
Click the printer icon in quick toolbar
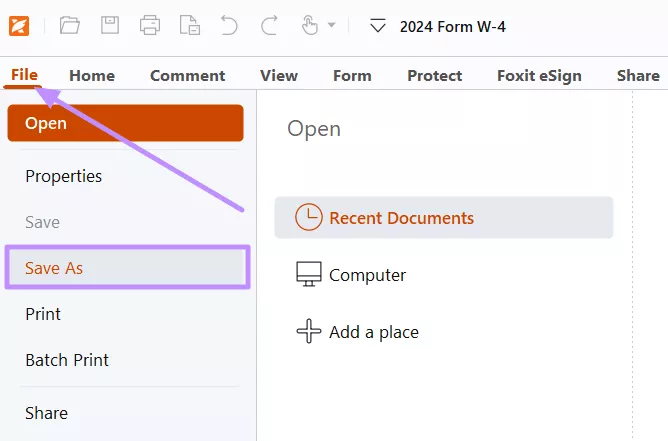click(150, 26)
